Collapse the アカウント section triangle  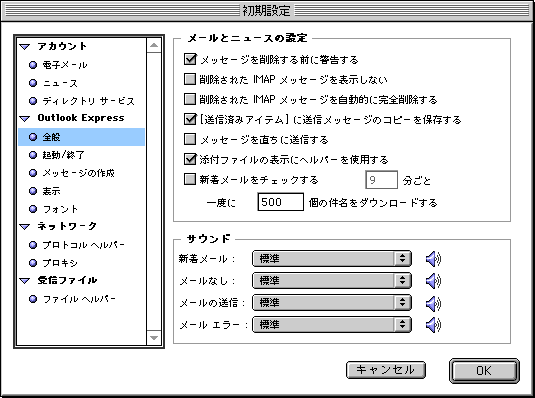(25, 47)
